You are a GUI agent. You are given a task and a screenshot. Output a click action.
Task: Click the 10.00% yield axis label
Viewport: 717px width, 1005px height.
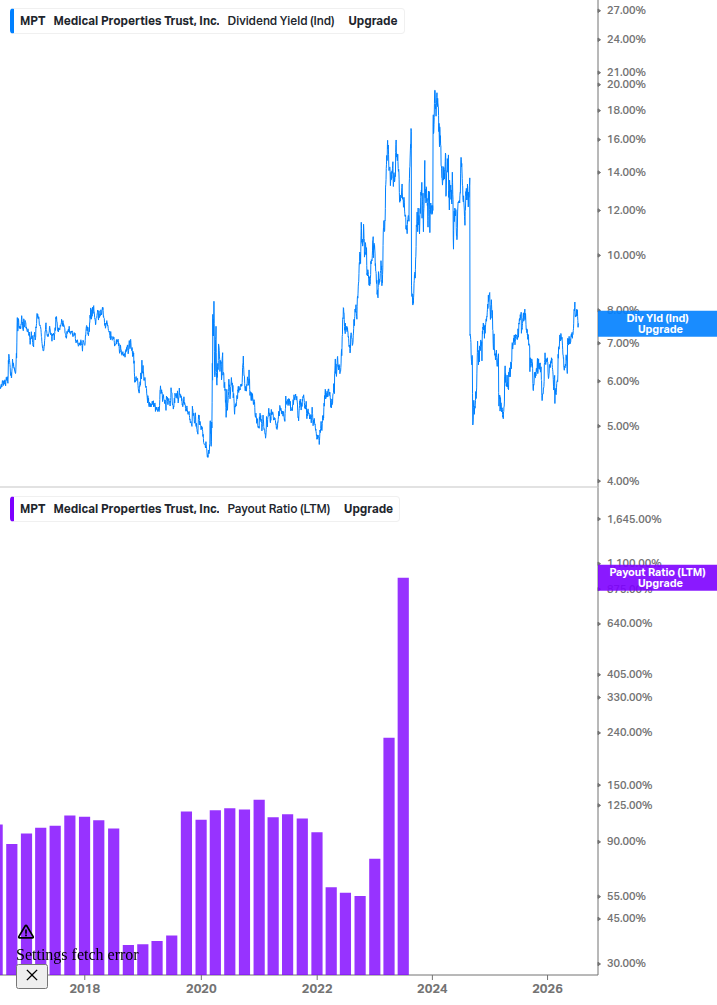point(626,255)
